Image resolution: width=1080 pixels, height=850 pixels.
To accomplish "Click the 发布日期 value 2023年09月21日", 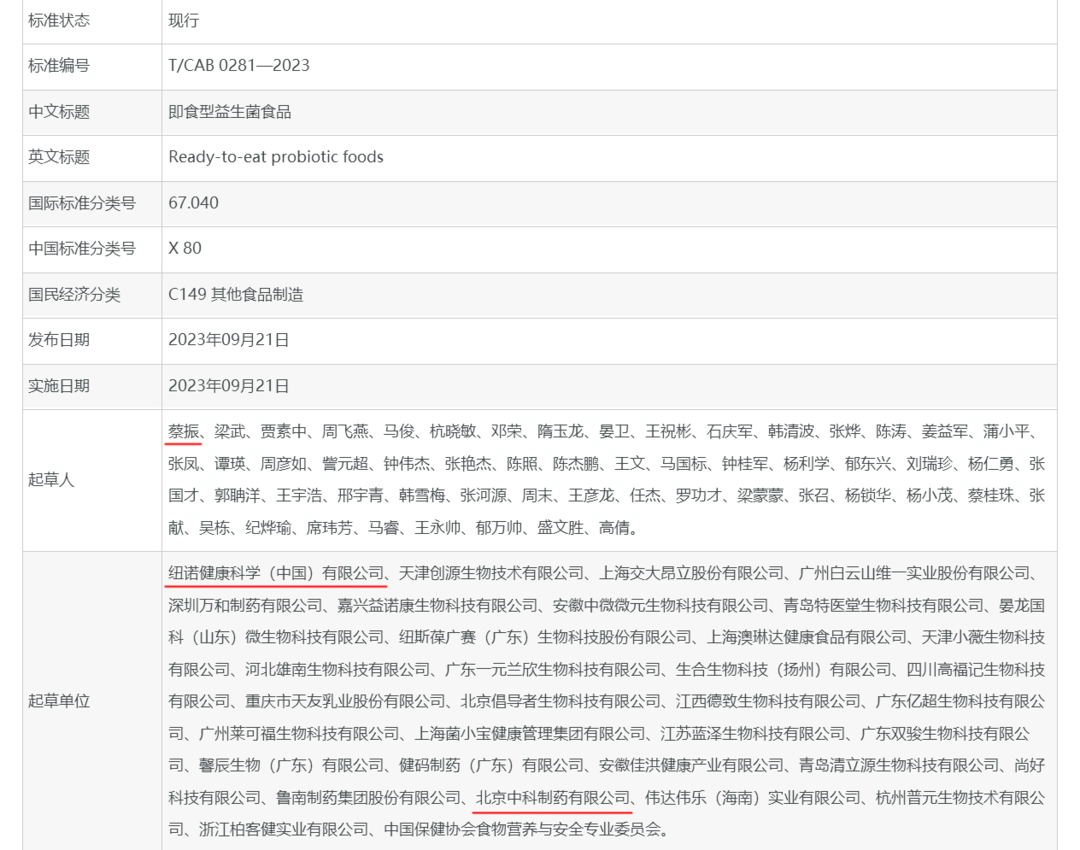I will point(229,340).
